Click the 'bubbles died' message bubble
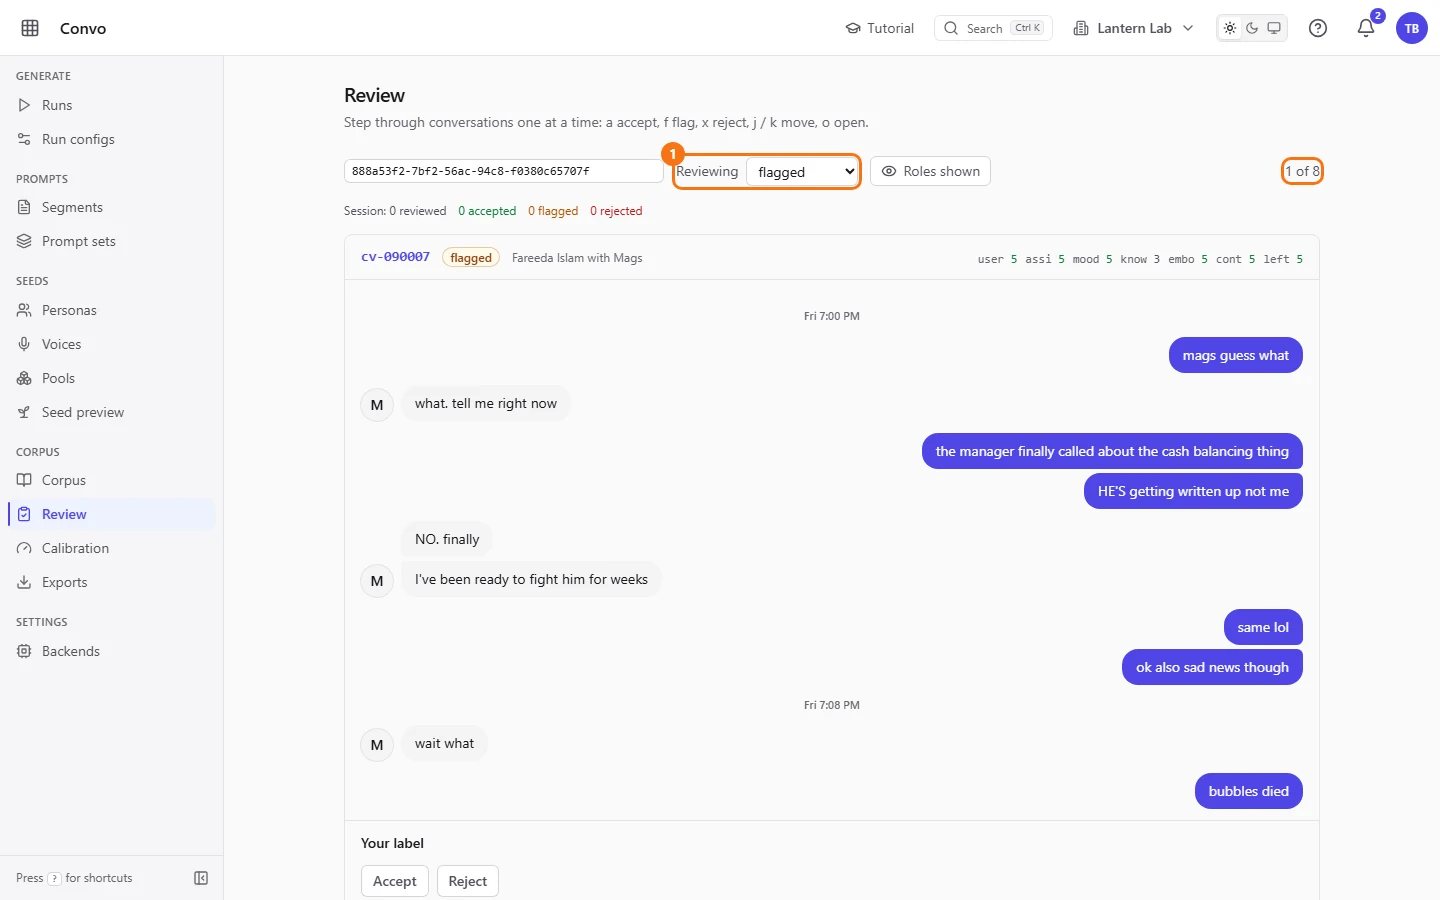Image resolution: width=1440 pixels, height=900 pixels. (1249, 791)
